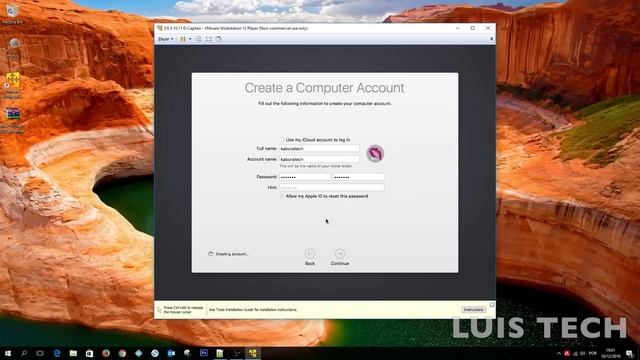The height and width of the screenshot is (360, 640).
Task: Select the password verify field
Action: [358, 177]
